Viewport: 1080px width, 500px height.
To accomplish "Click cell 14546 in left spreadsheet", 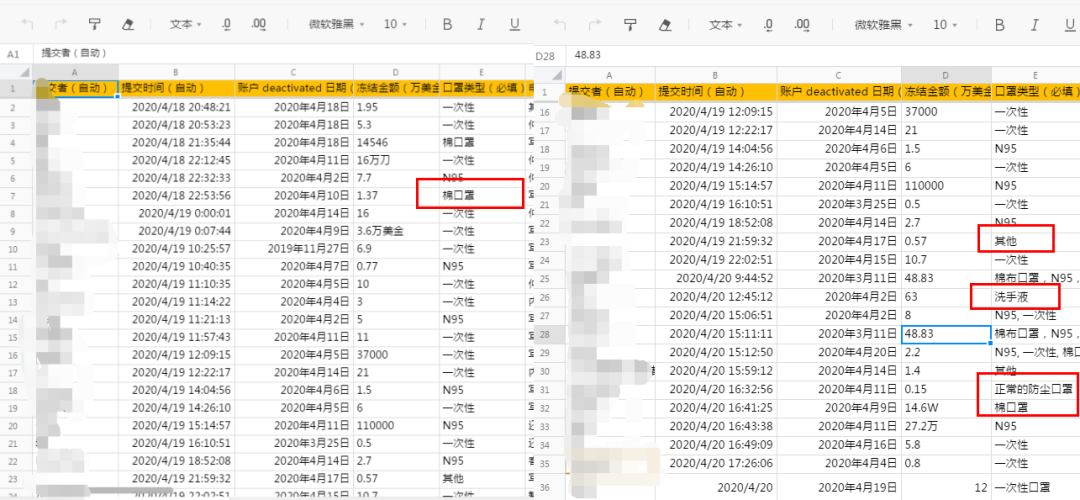I will point(396,143).
